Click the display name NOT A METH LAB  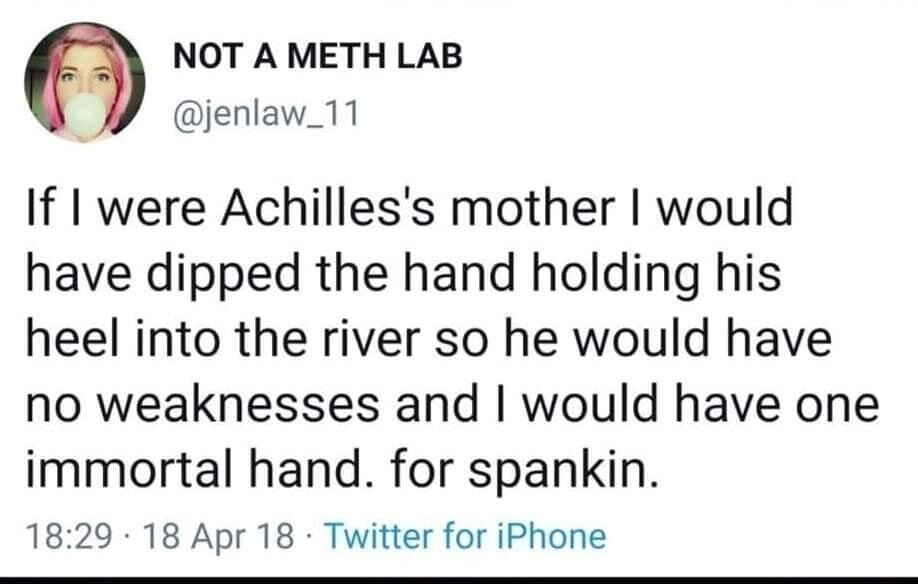318,56
